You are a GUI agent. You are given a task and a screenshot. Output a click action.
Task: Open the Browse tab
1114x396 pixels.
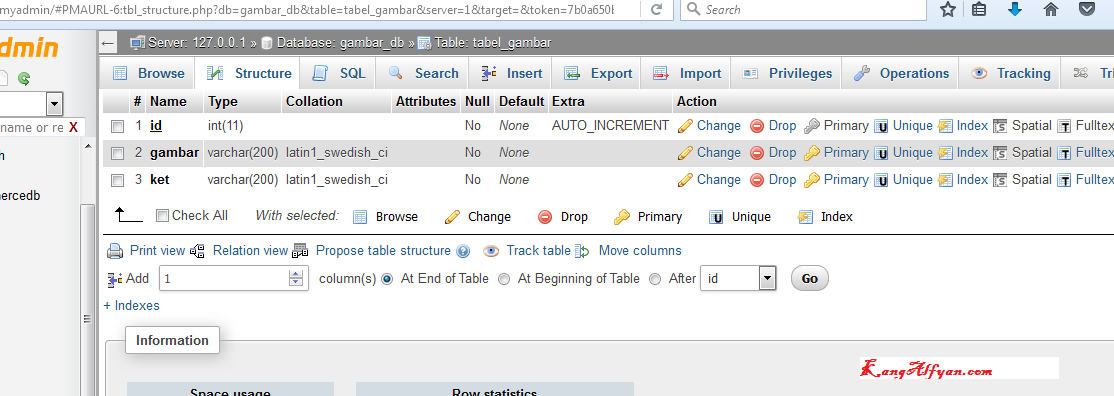pos(148,73)
